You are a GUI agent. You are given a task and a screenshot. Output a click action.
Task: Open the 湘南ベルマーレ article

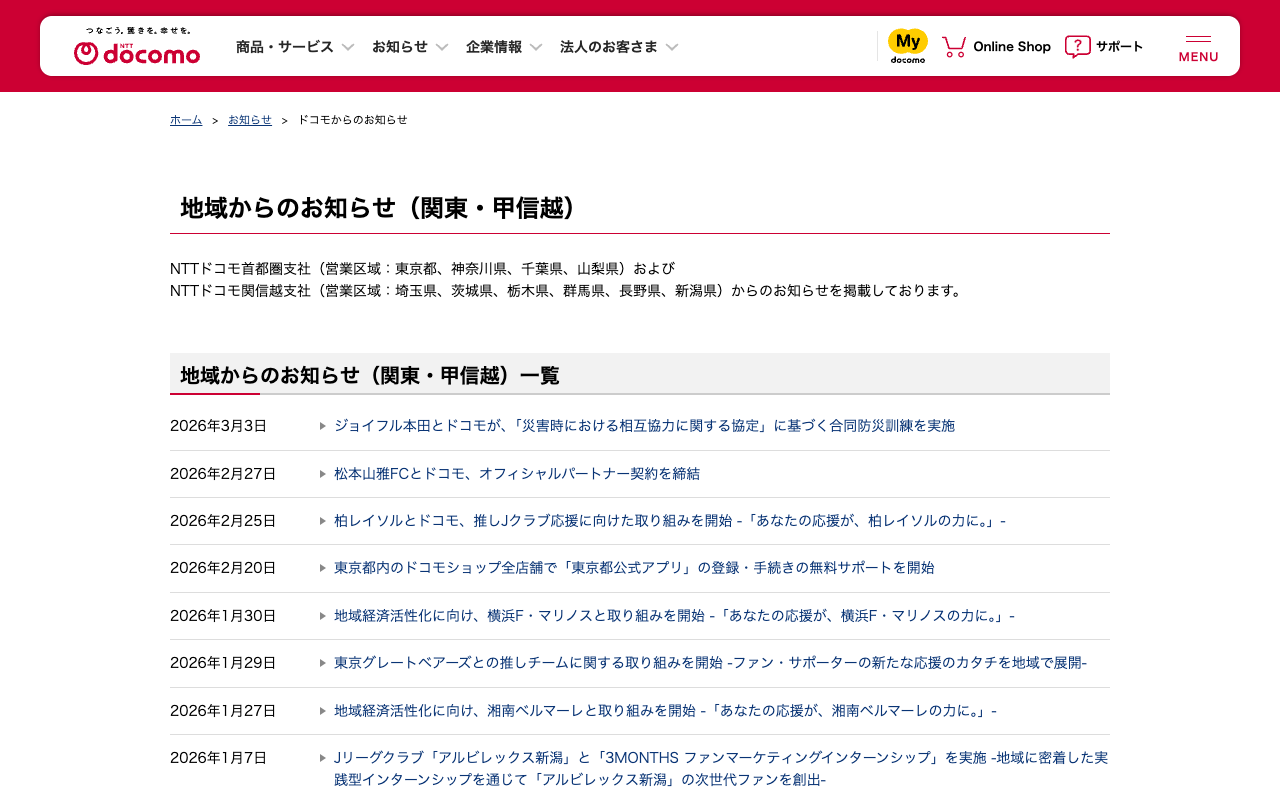[665, 711]
